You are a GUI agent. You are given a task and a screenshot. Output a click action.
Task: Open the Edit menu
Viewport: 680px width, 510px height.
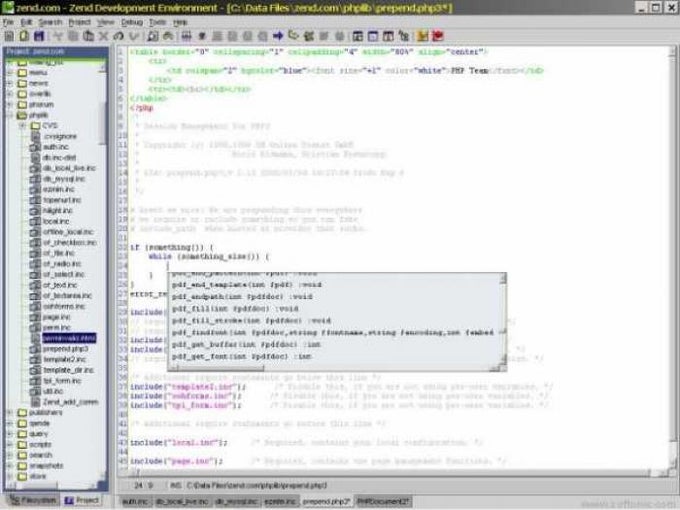coord(26,22)
